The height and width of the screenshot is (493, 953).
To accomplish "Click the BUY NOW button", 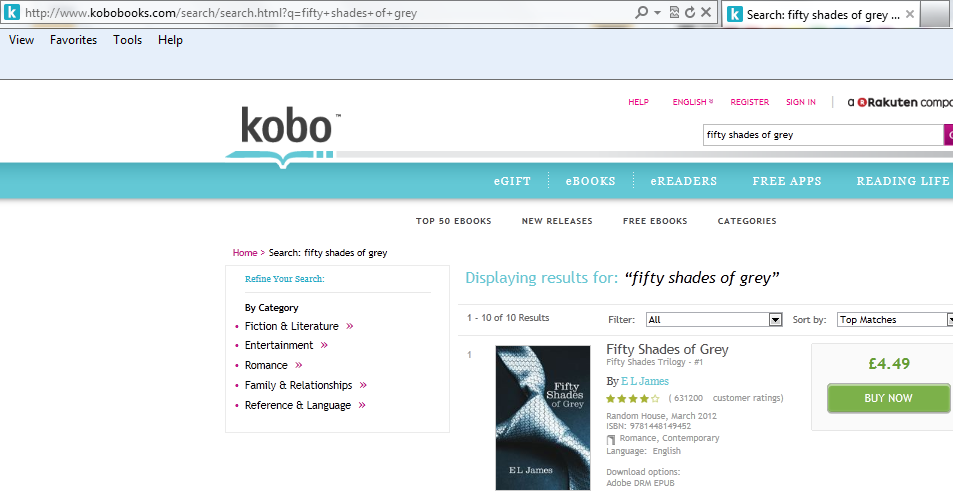I will tap(889, 398).
